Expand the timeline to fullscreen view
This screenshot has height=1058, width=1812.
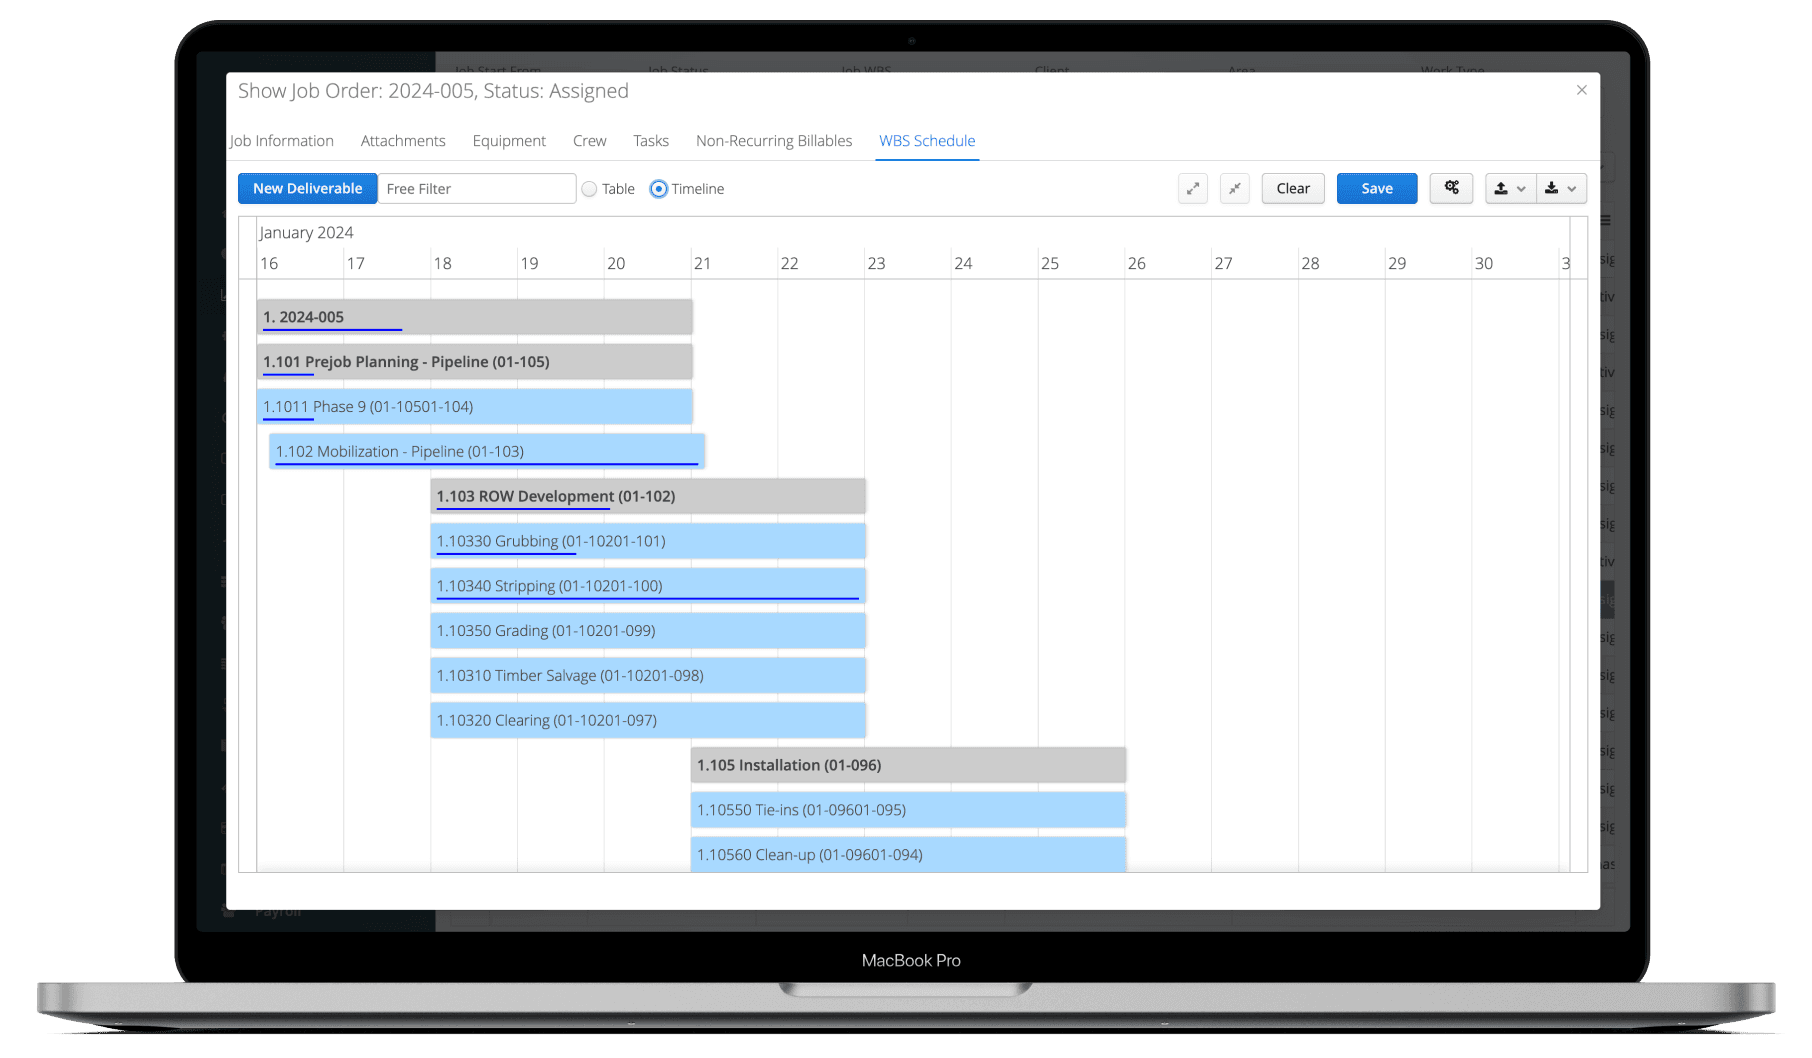coord(1192,188)
